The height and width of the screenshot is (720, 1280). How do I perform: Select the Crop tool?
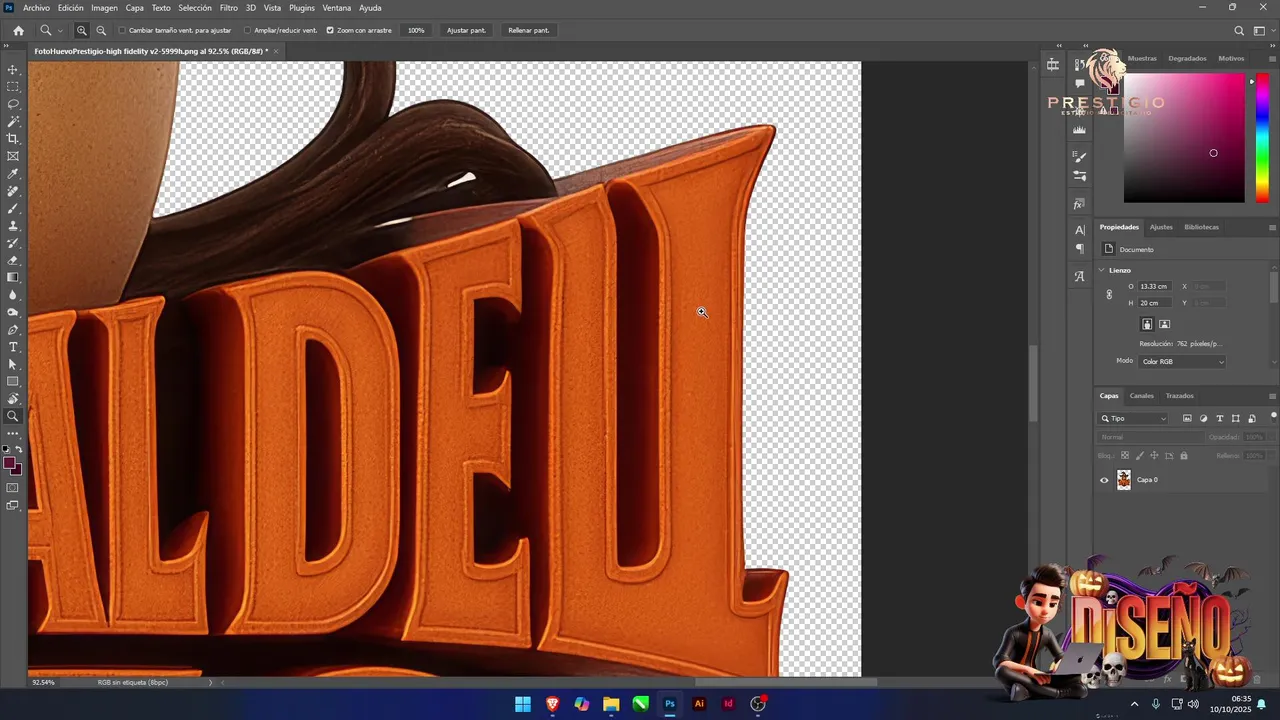tap(13, 139)
